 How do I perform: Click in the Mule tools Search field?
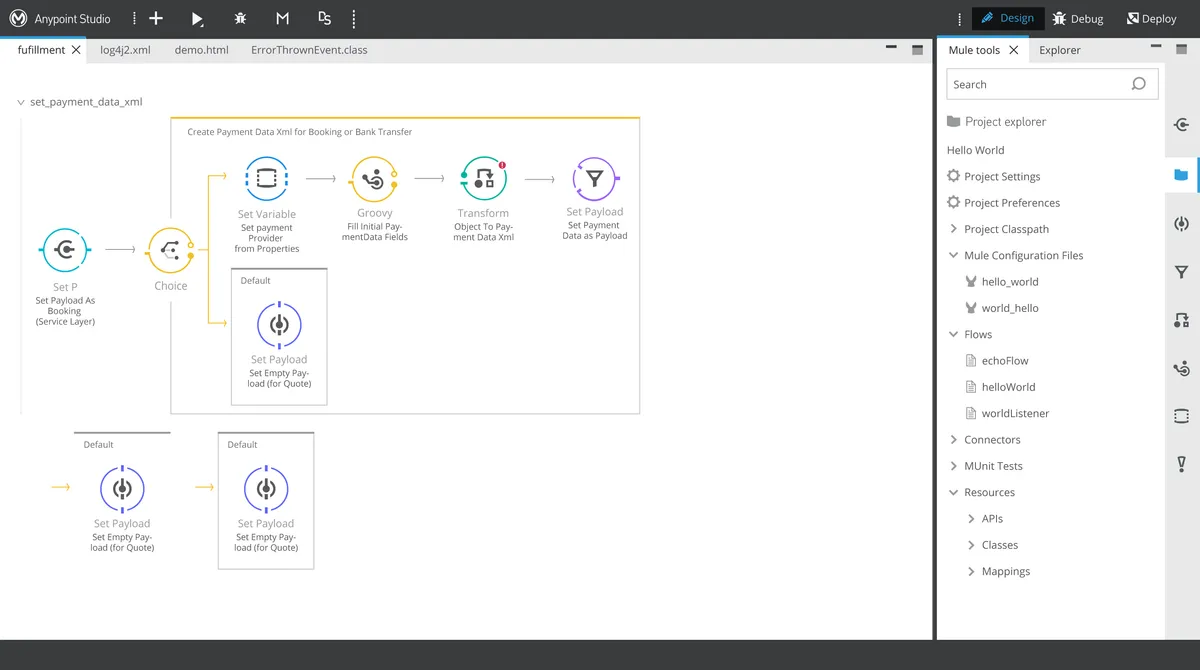pos(1035,84)
